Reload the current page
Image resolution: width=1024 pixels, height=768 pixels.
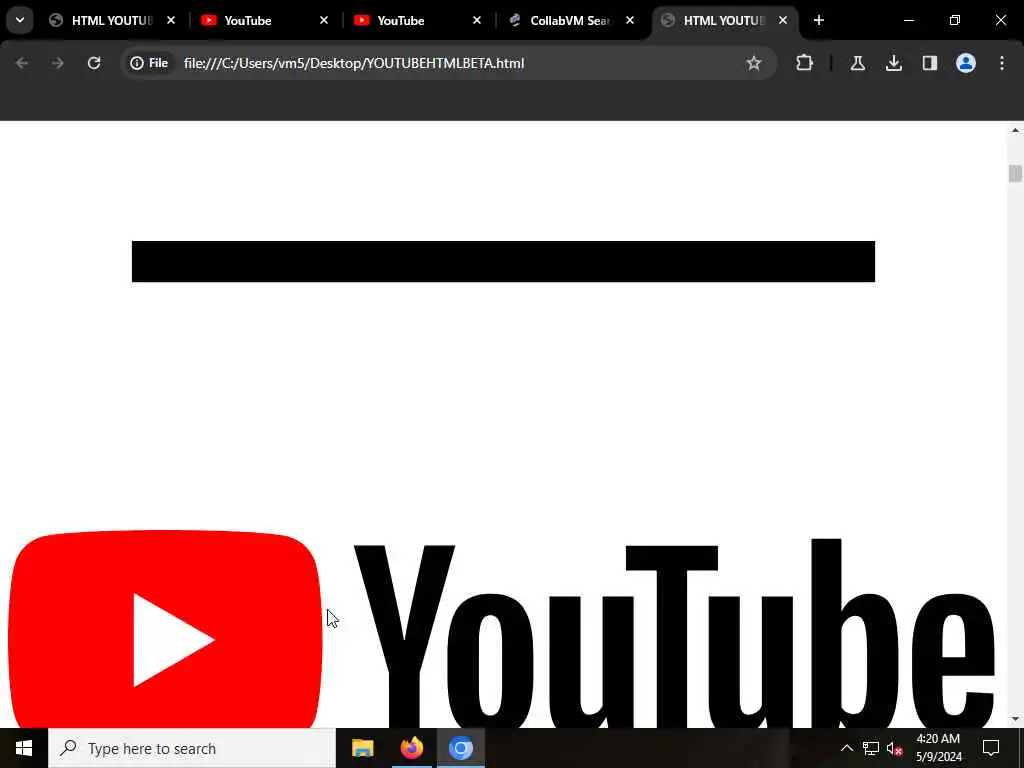coord(94,63)
